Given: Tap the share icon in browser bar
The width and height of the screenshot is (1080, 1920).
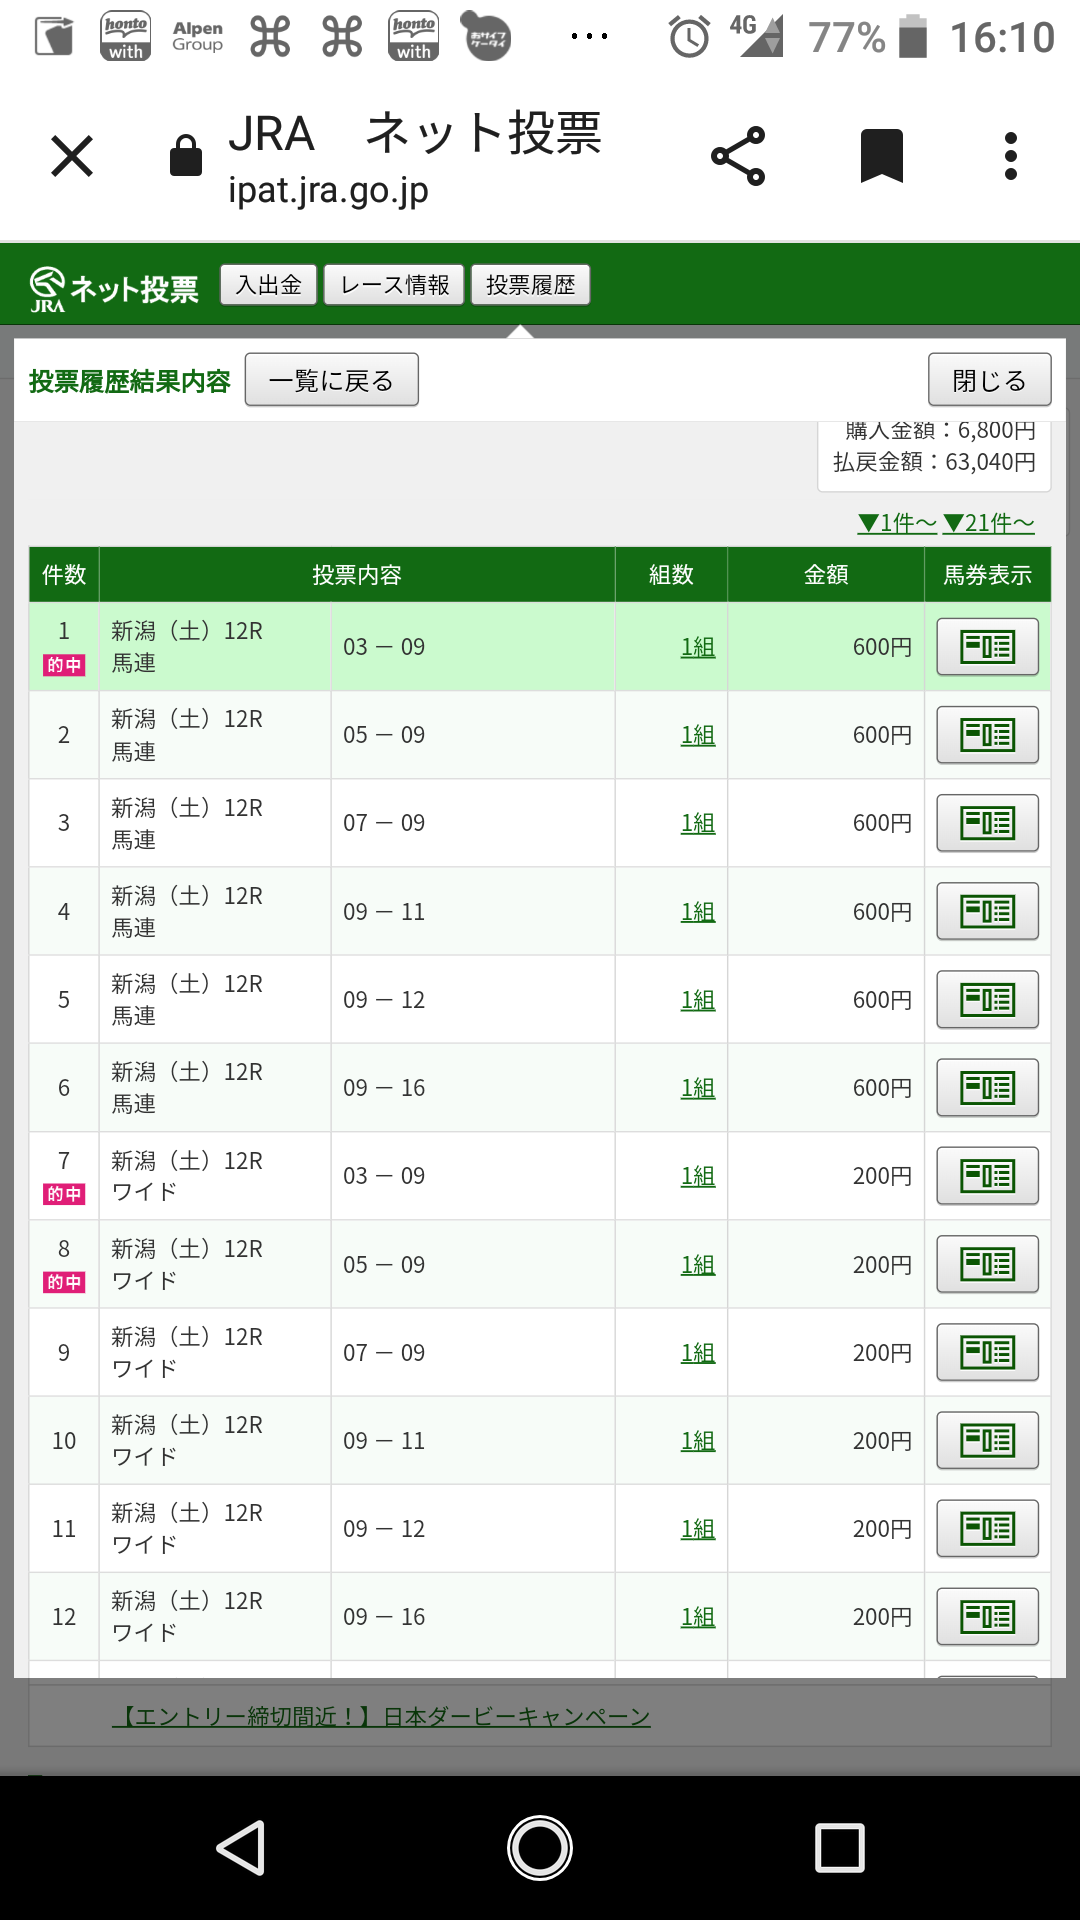Looking at the screenshot, I should tap(738, 157).
